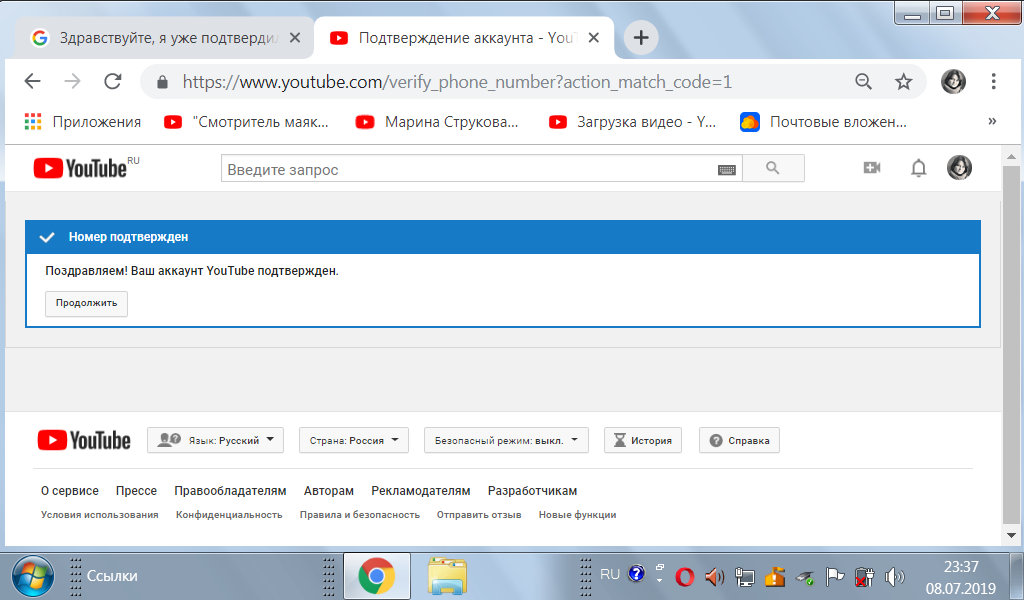The height and width of the screenshot is (600, 1024).
Task: Click the Action Center flag tray icon
Action: tap(835, 577)
